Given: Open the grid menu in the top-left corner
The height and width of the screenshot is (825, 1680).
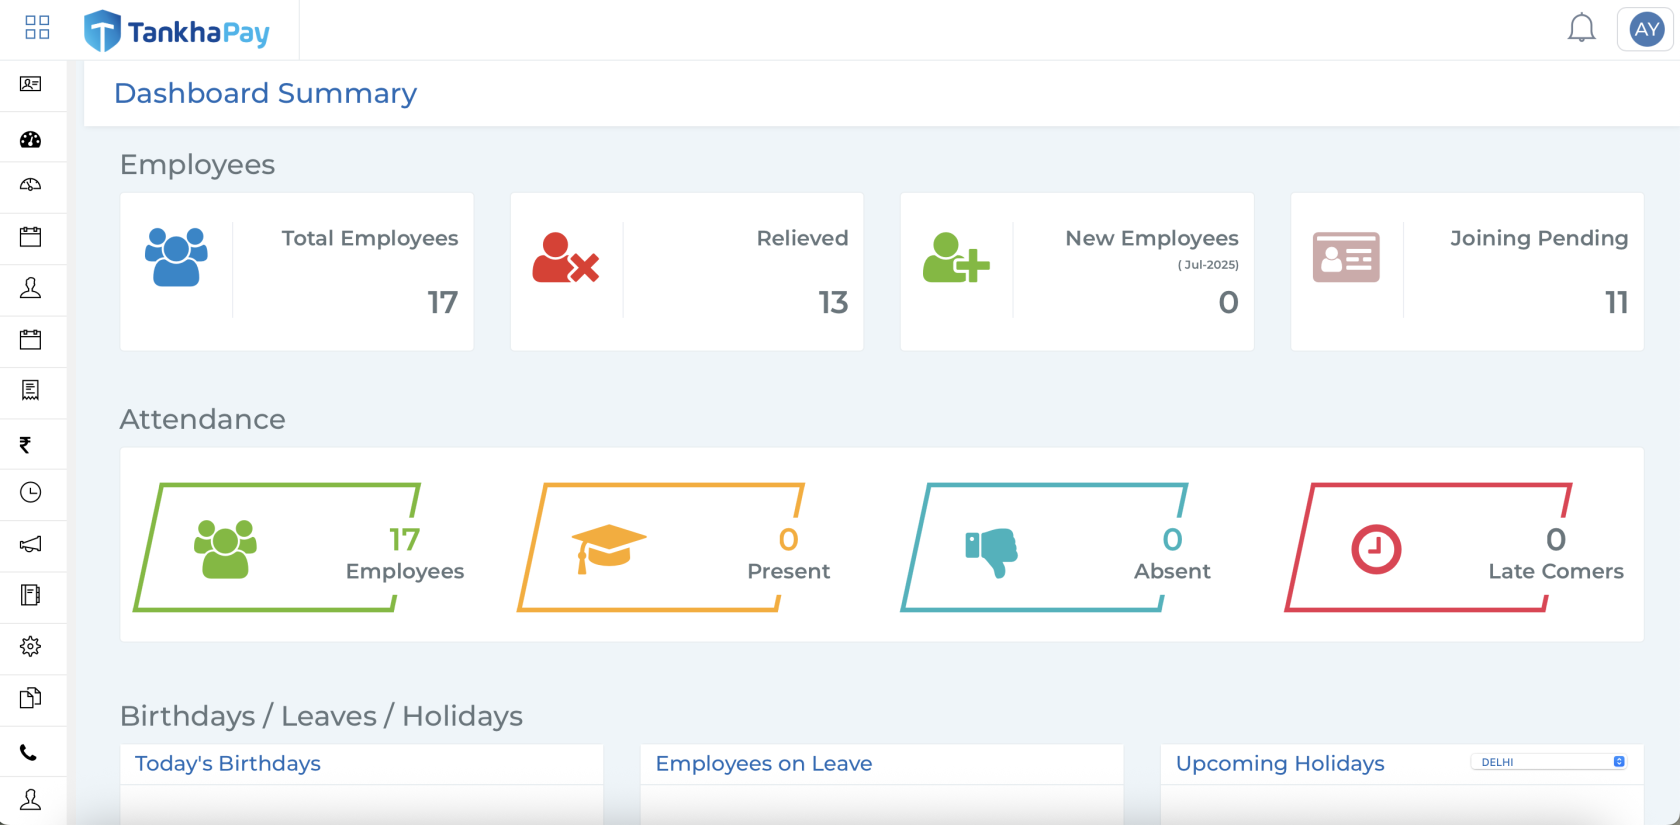Looking at the screenshot, I should point(37,27).
